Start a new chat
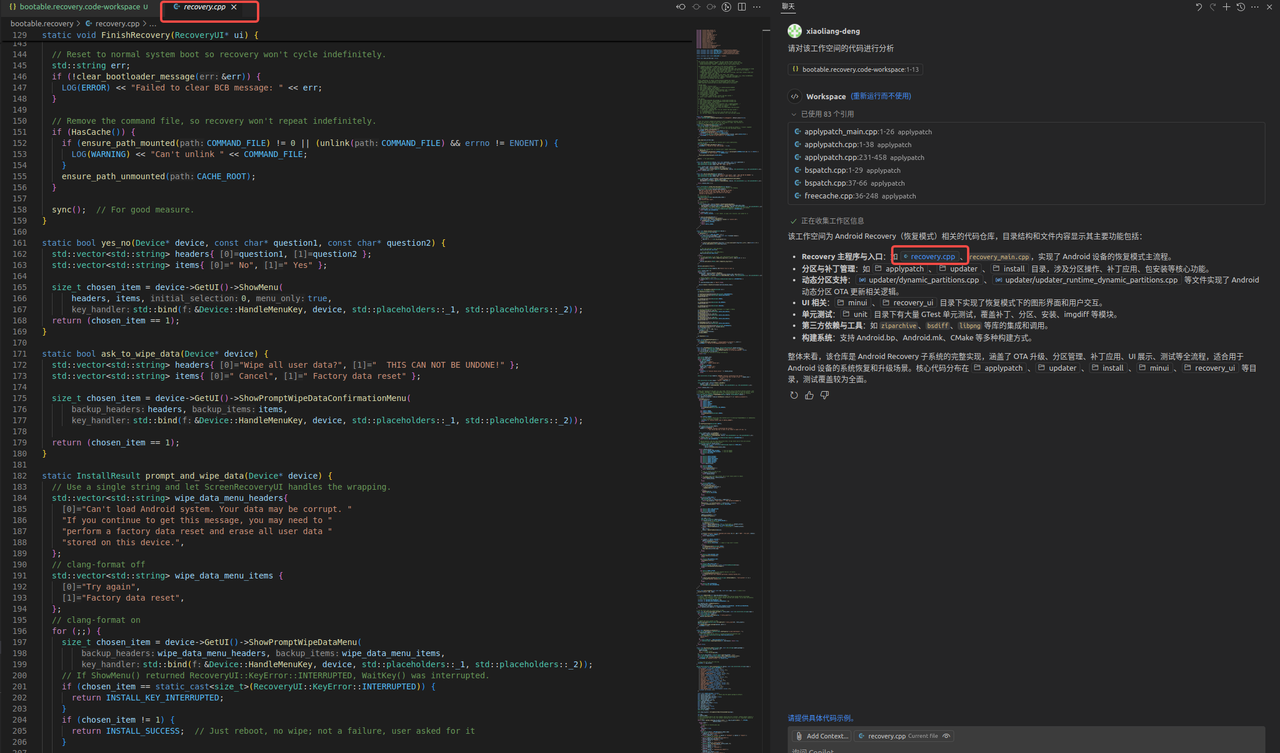The height and width of the screenshot is (753, 1280). coord(1227,7)
